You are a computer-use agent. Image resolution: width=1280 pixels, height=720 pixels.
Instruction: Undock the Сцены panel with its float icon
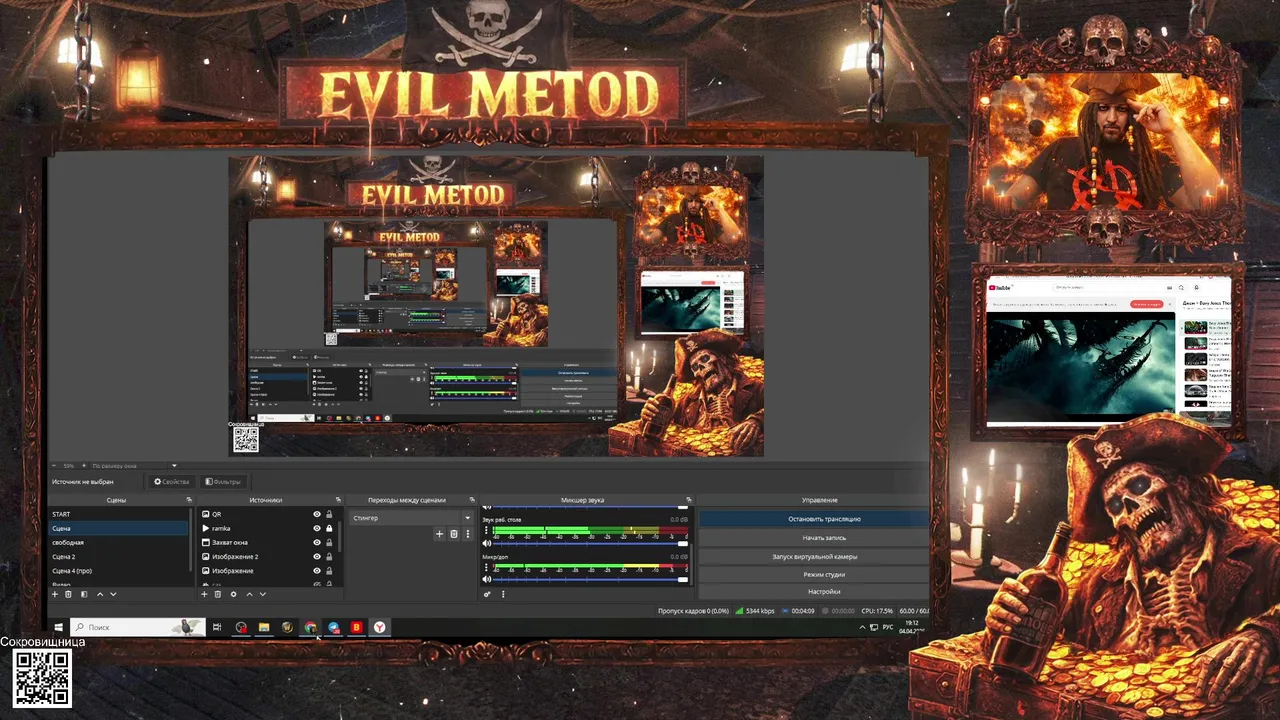pos(188,500)
